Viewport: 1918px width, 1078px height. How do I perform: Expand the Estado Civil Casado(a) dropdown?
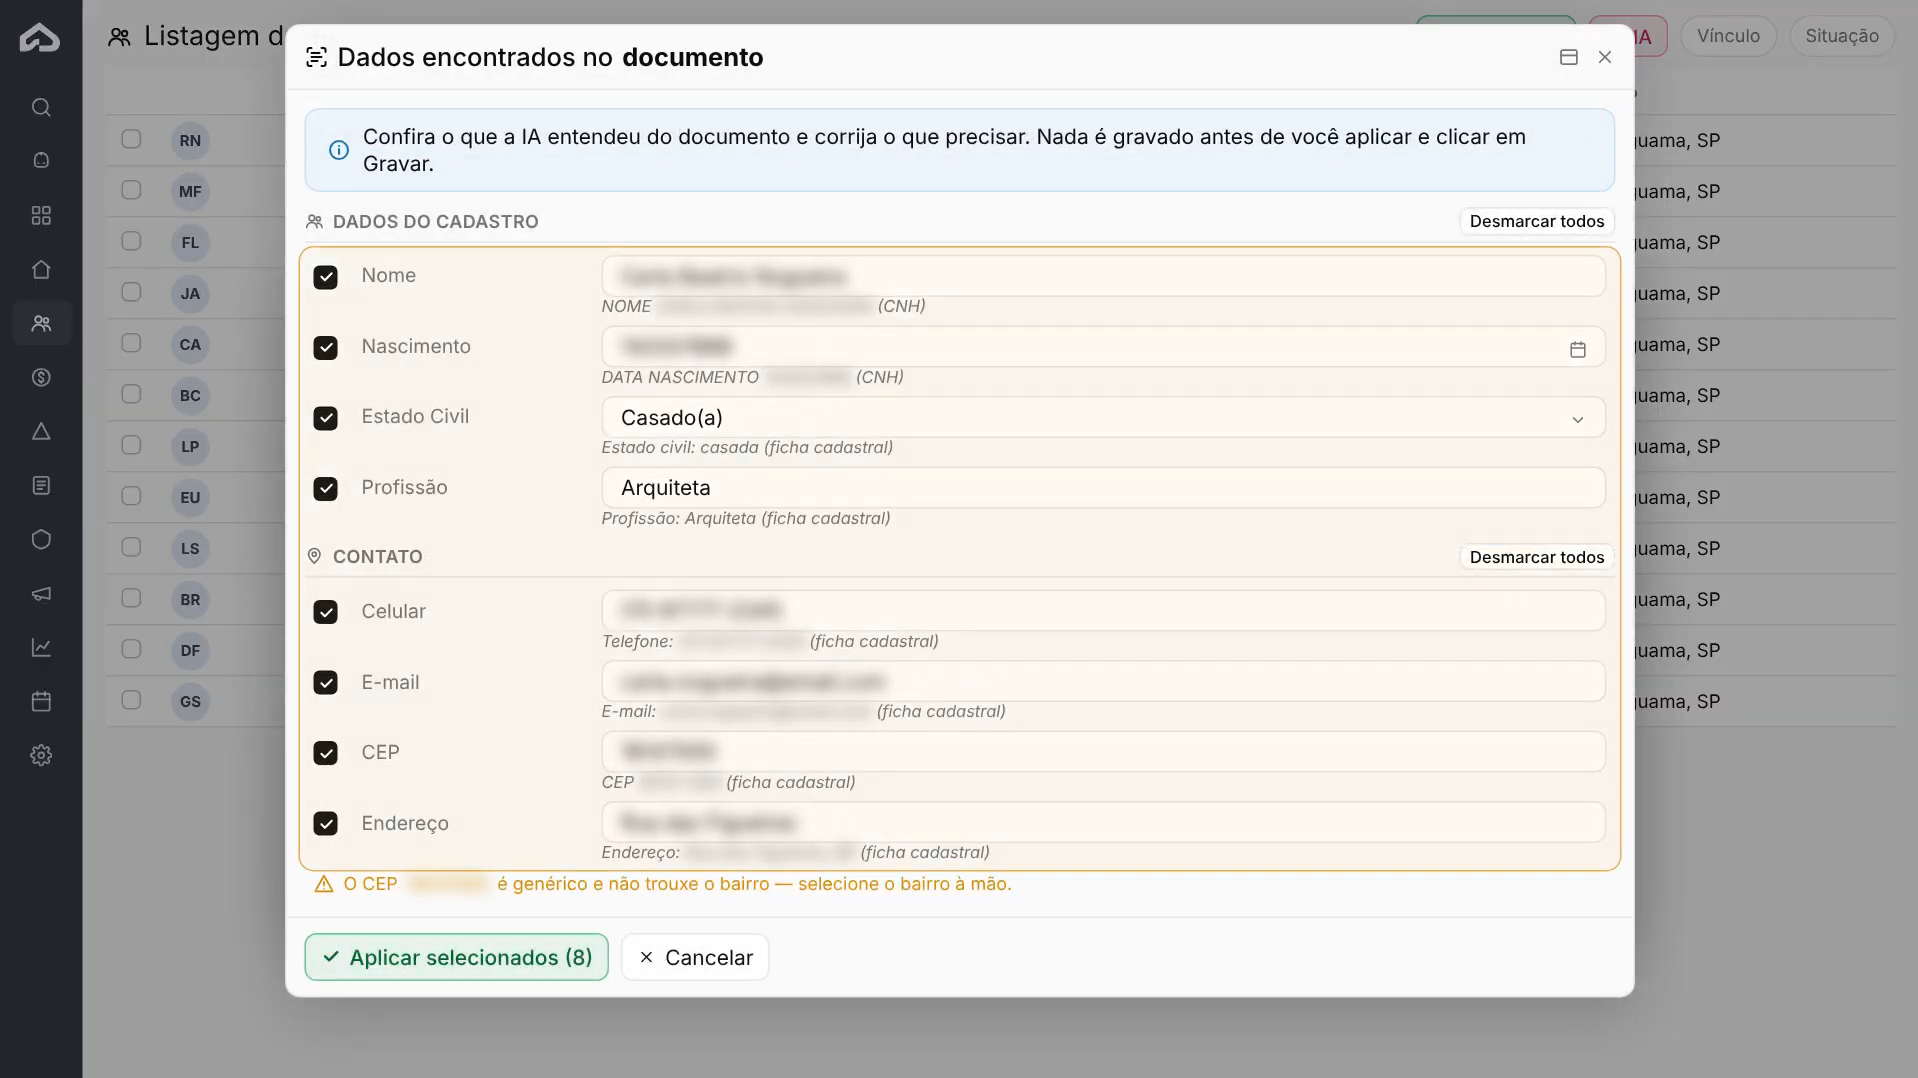pyautogui.click(x=1103, y=417)
